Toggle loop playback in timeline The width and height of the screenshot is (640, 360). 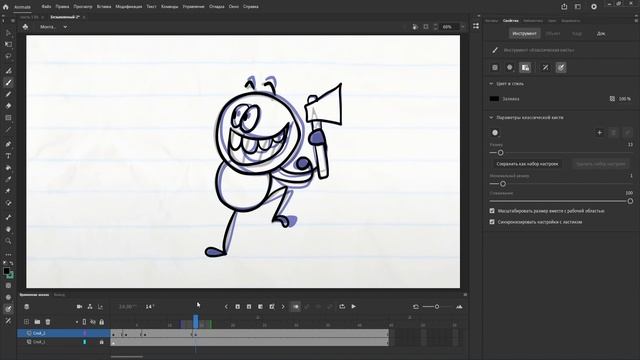point(342,307)
